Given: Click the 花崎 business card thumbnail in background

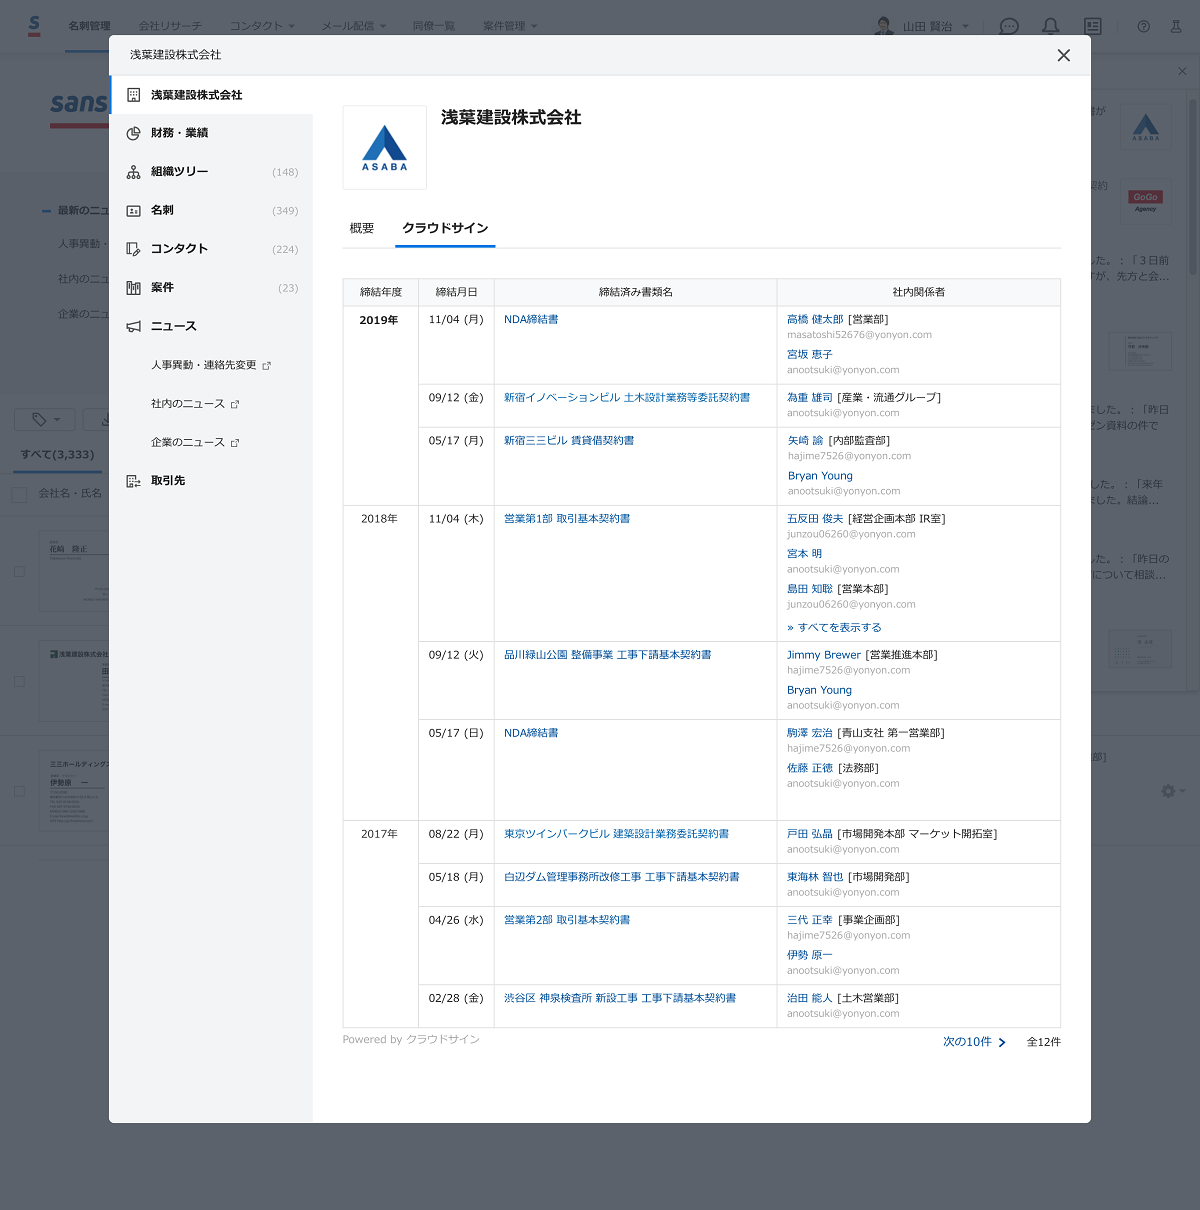Looking at the screenshot, I should (x=74, y=571).
